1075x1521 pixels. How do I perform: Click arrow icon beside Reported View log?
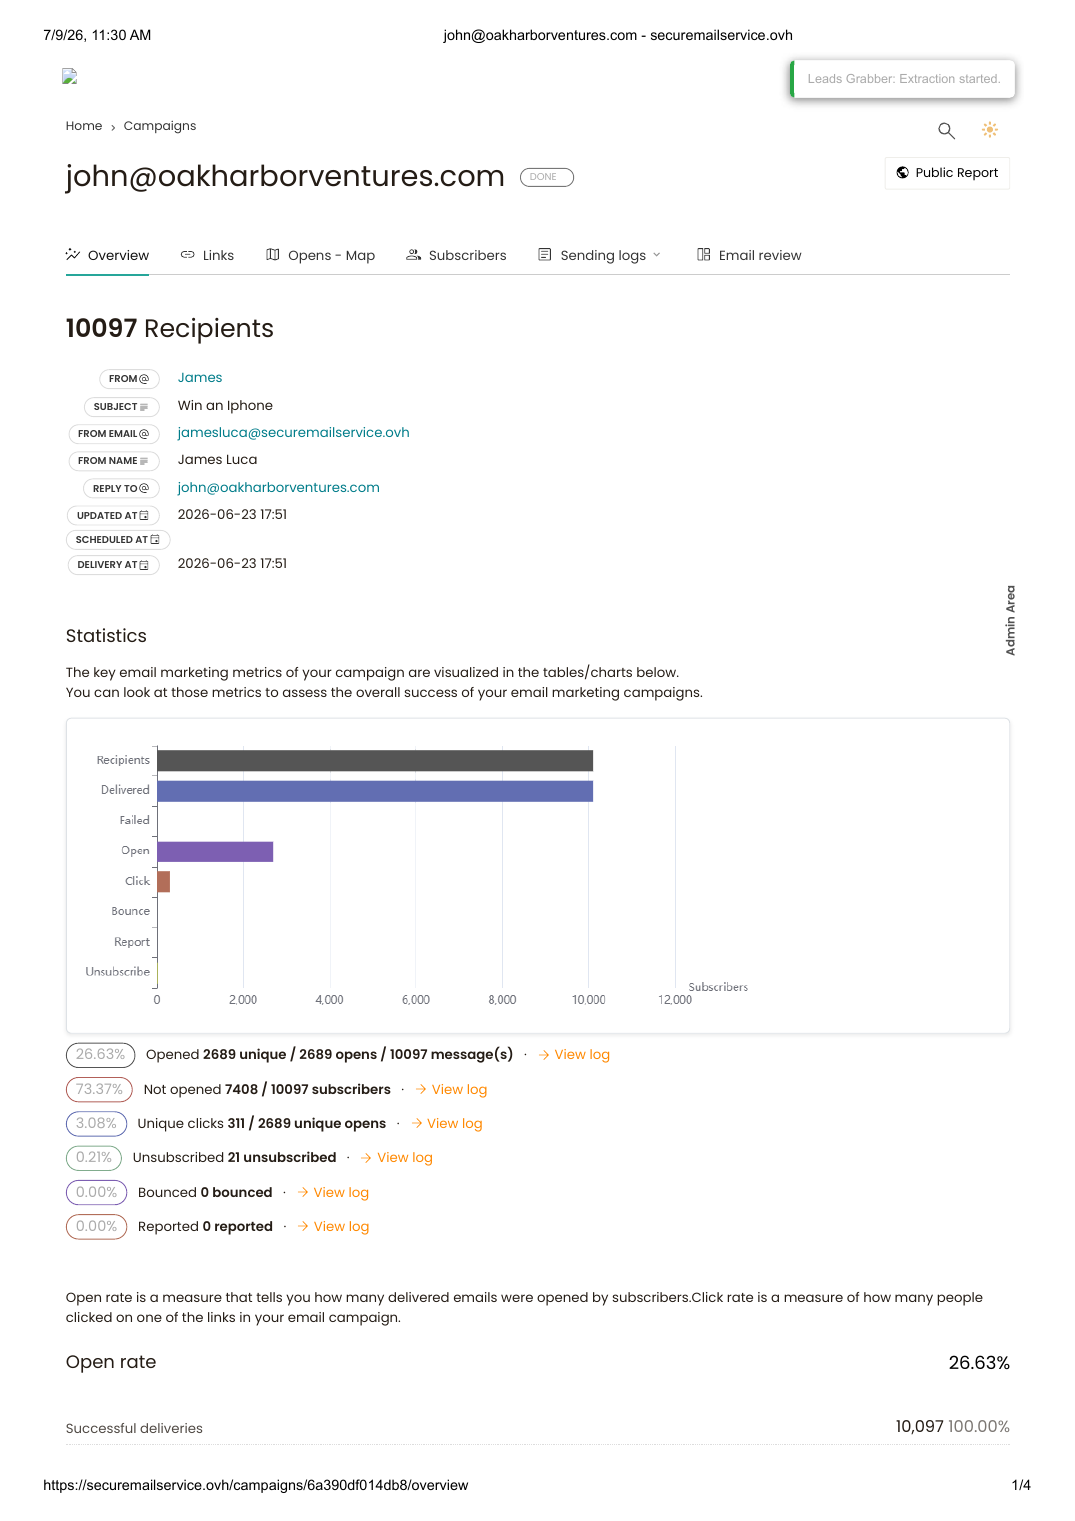(303, 1226)
